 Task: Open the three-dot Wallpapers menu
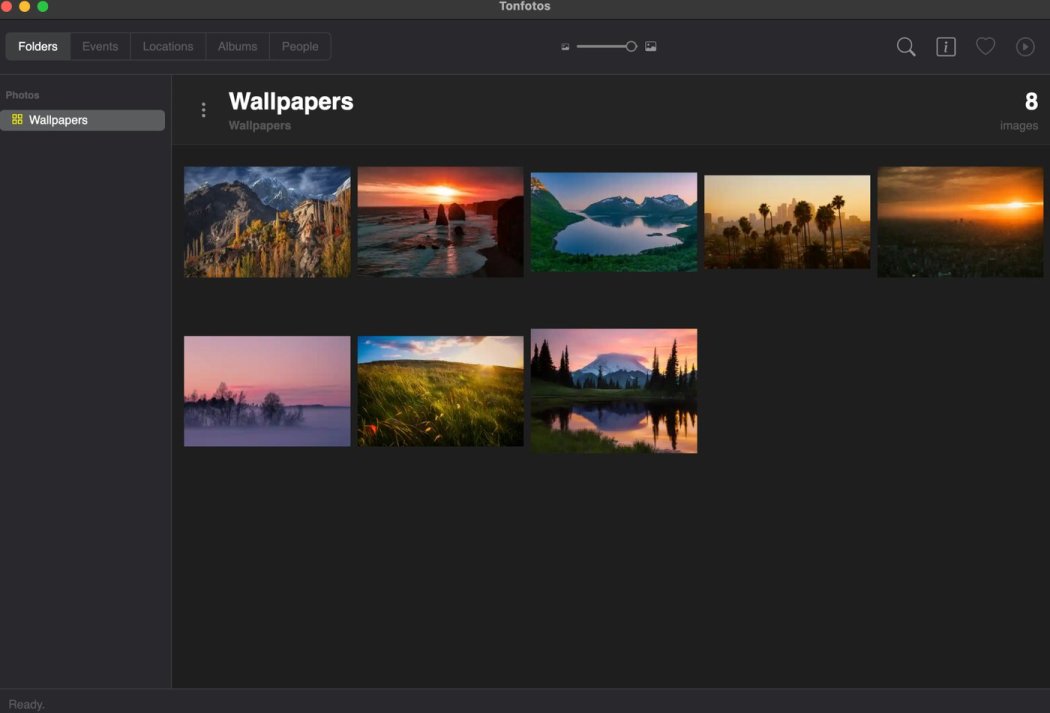[x=204, y=110]
